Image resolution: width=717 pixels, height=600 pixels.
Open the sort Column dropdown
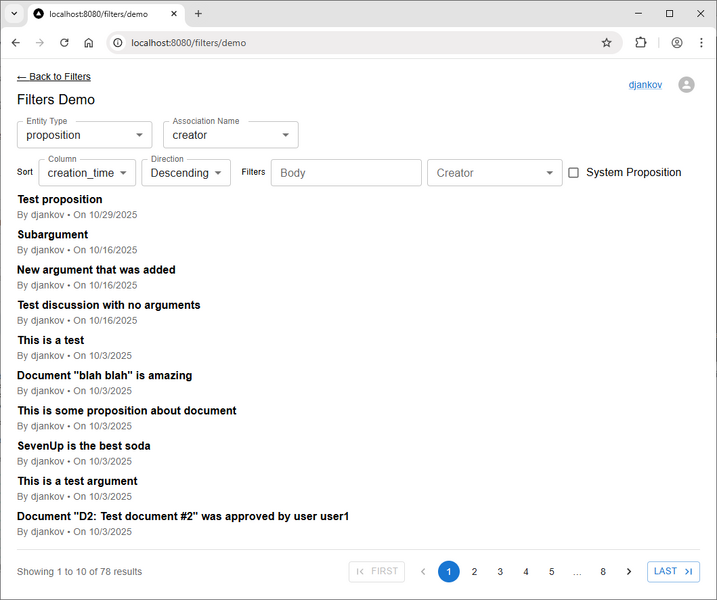coord(87,173)
